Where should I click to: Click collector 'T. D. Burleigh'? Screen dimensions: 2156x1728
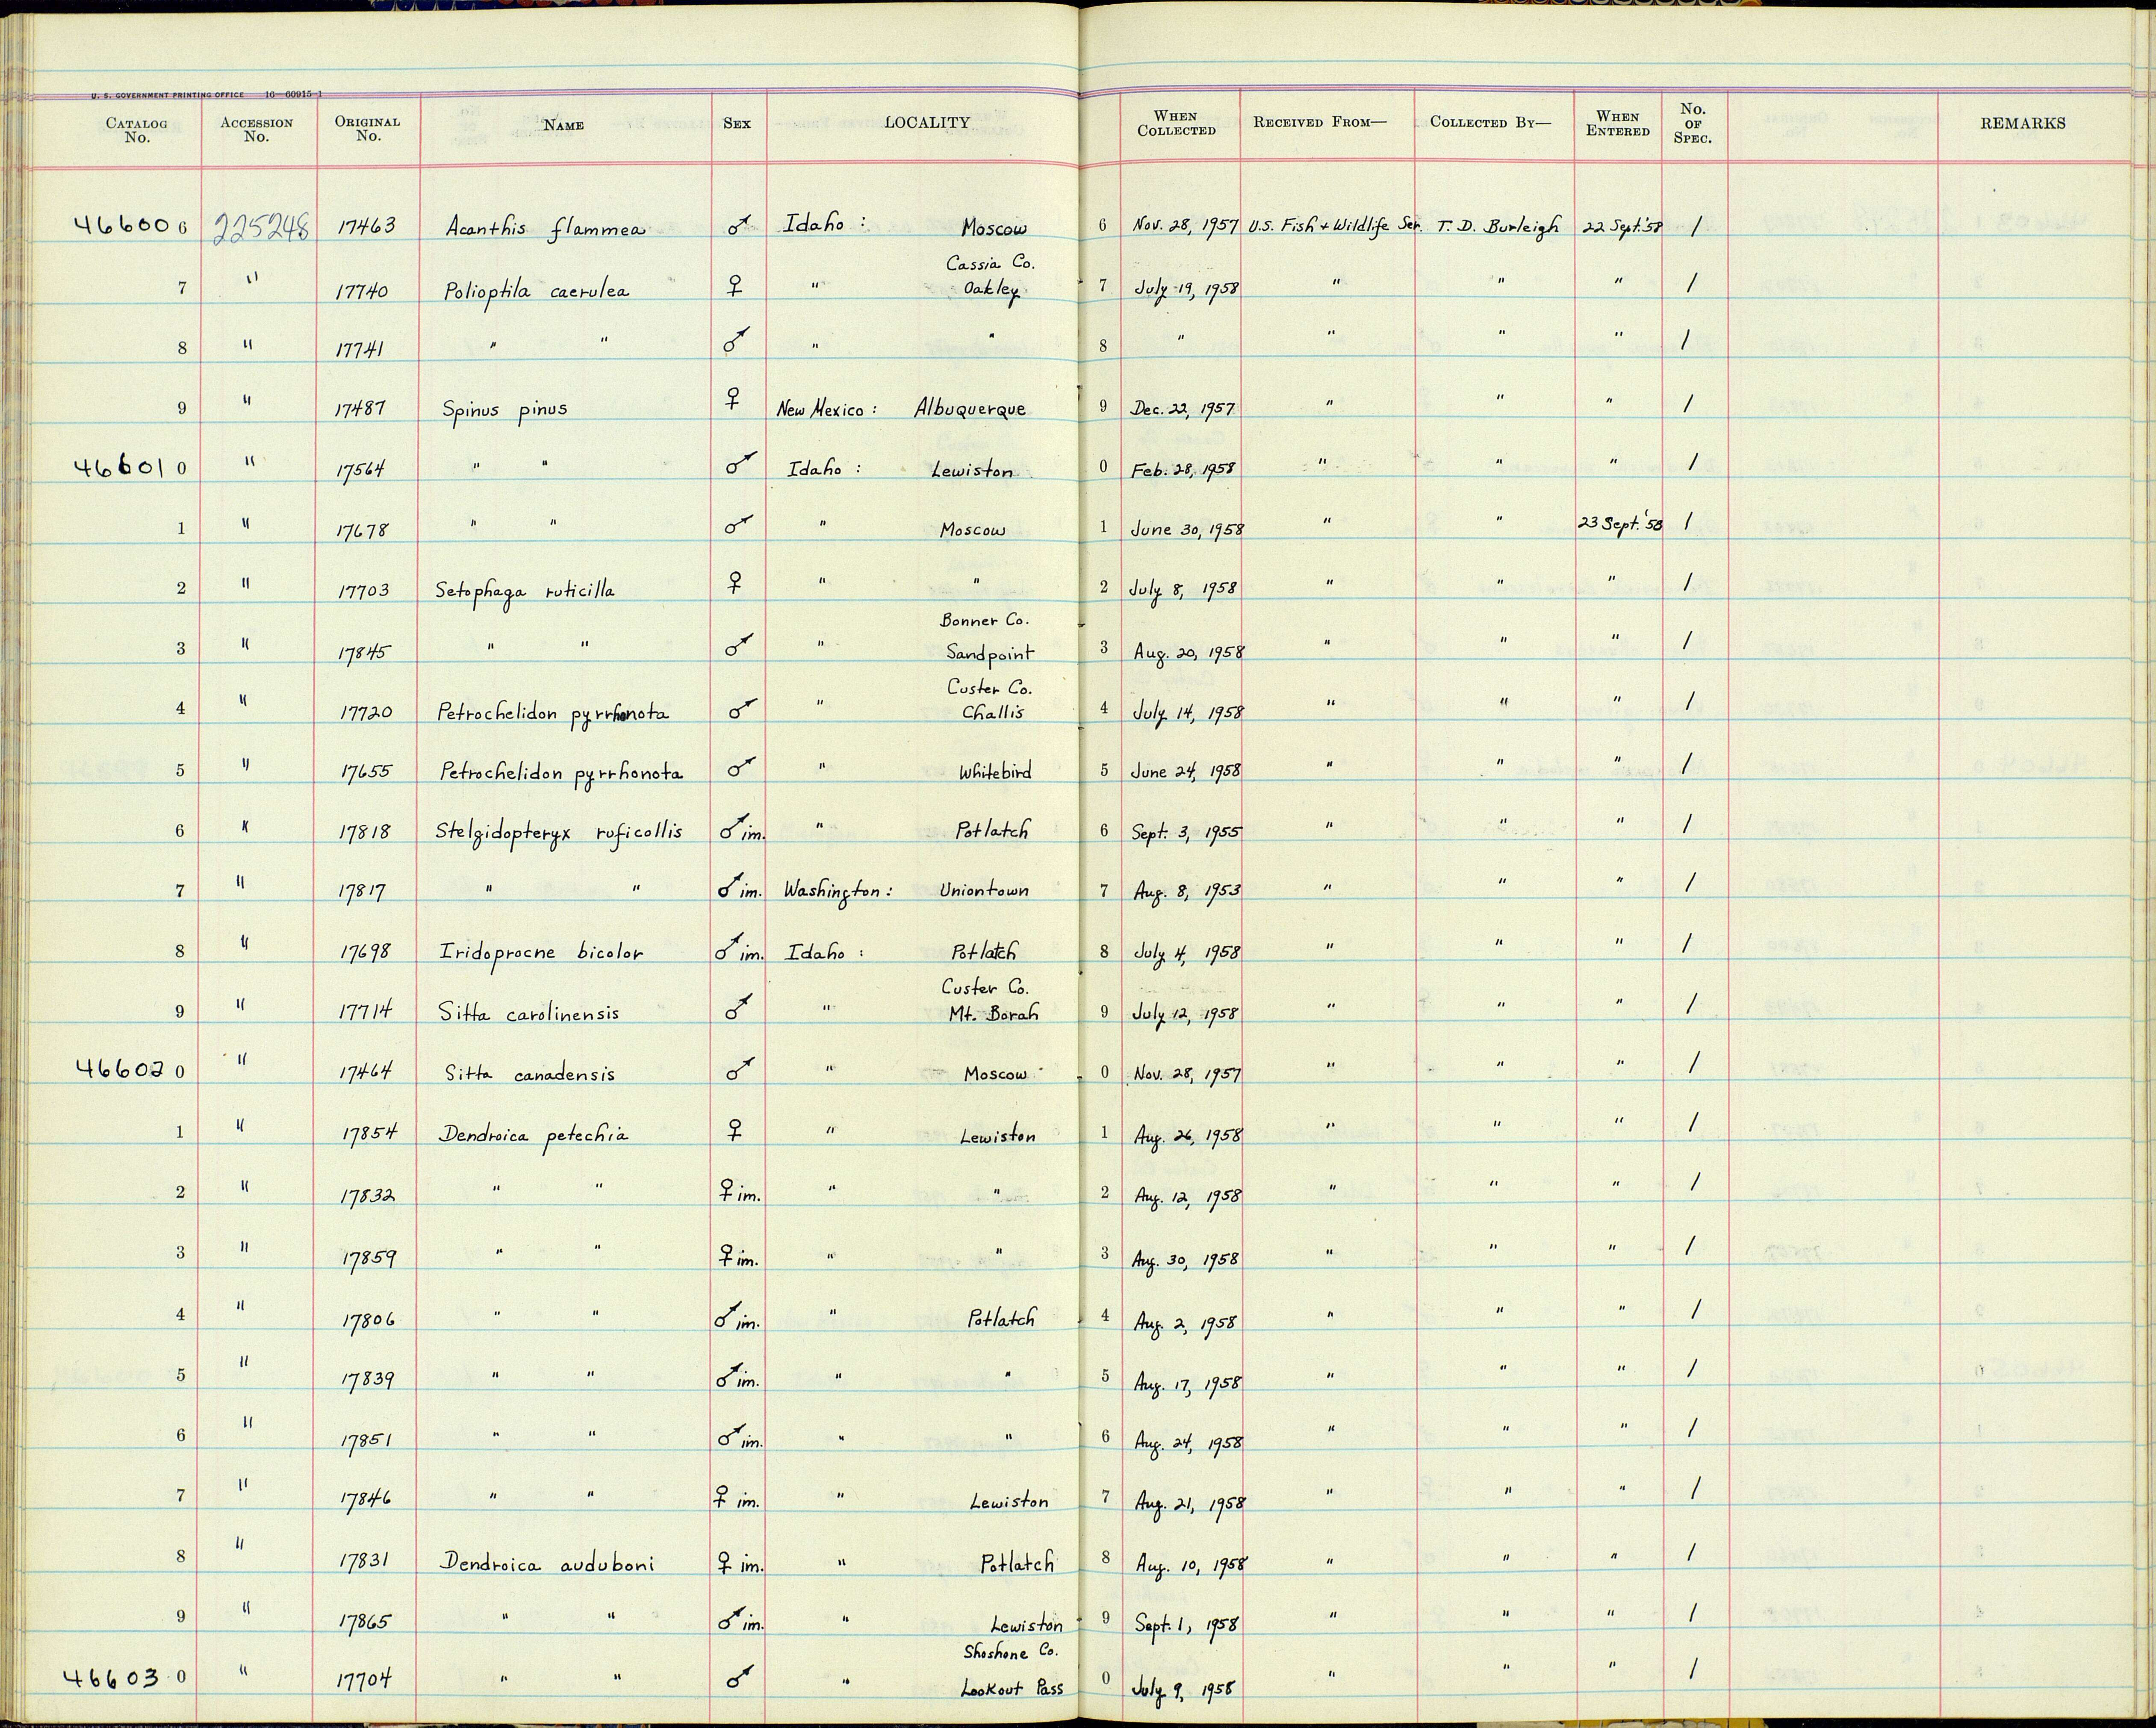tap(1498, 227)
